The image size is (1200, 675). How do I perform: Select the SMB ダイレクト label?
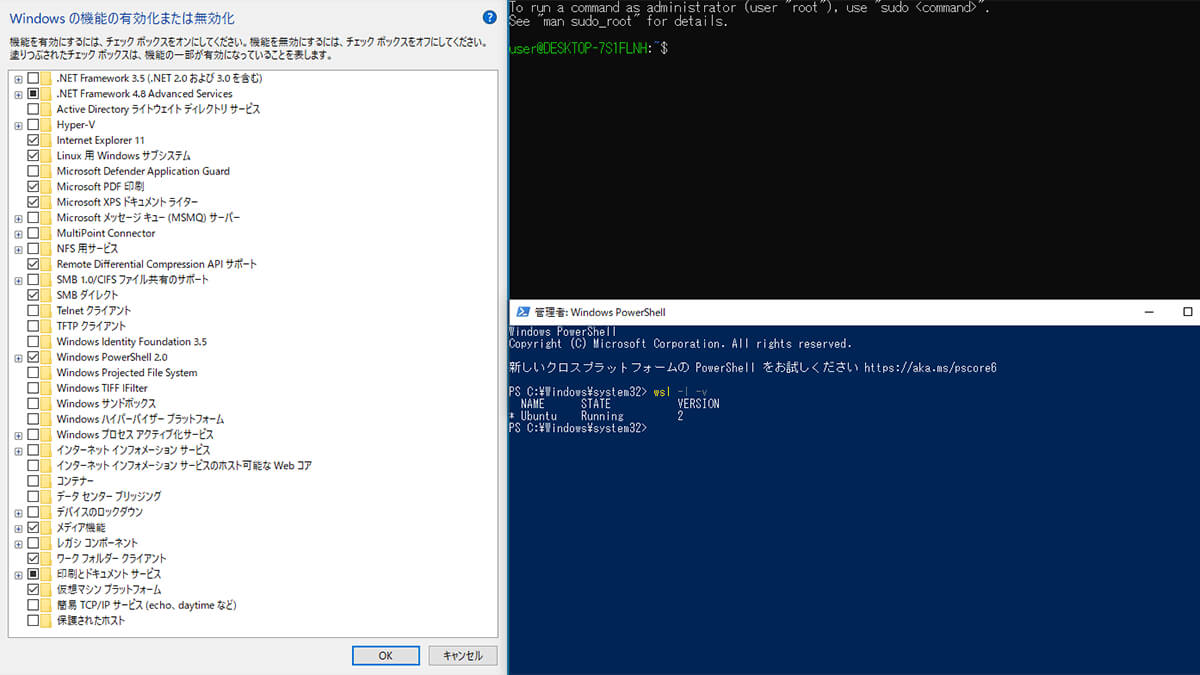click(x=87, y=295)
